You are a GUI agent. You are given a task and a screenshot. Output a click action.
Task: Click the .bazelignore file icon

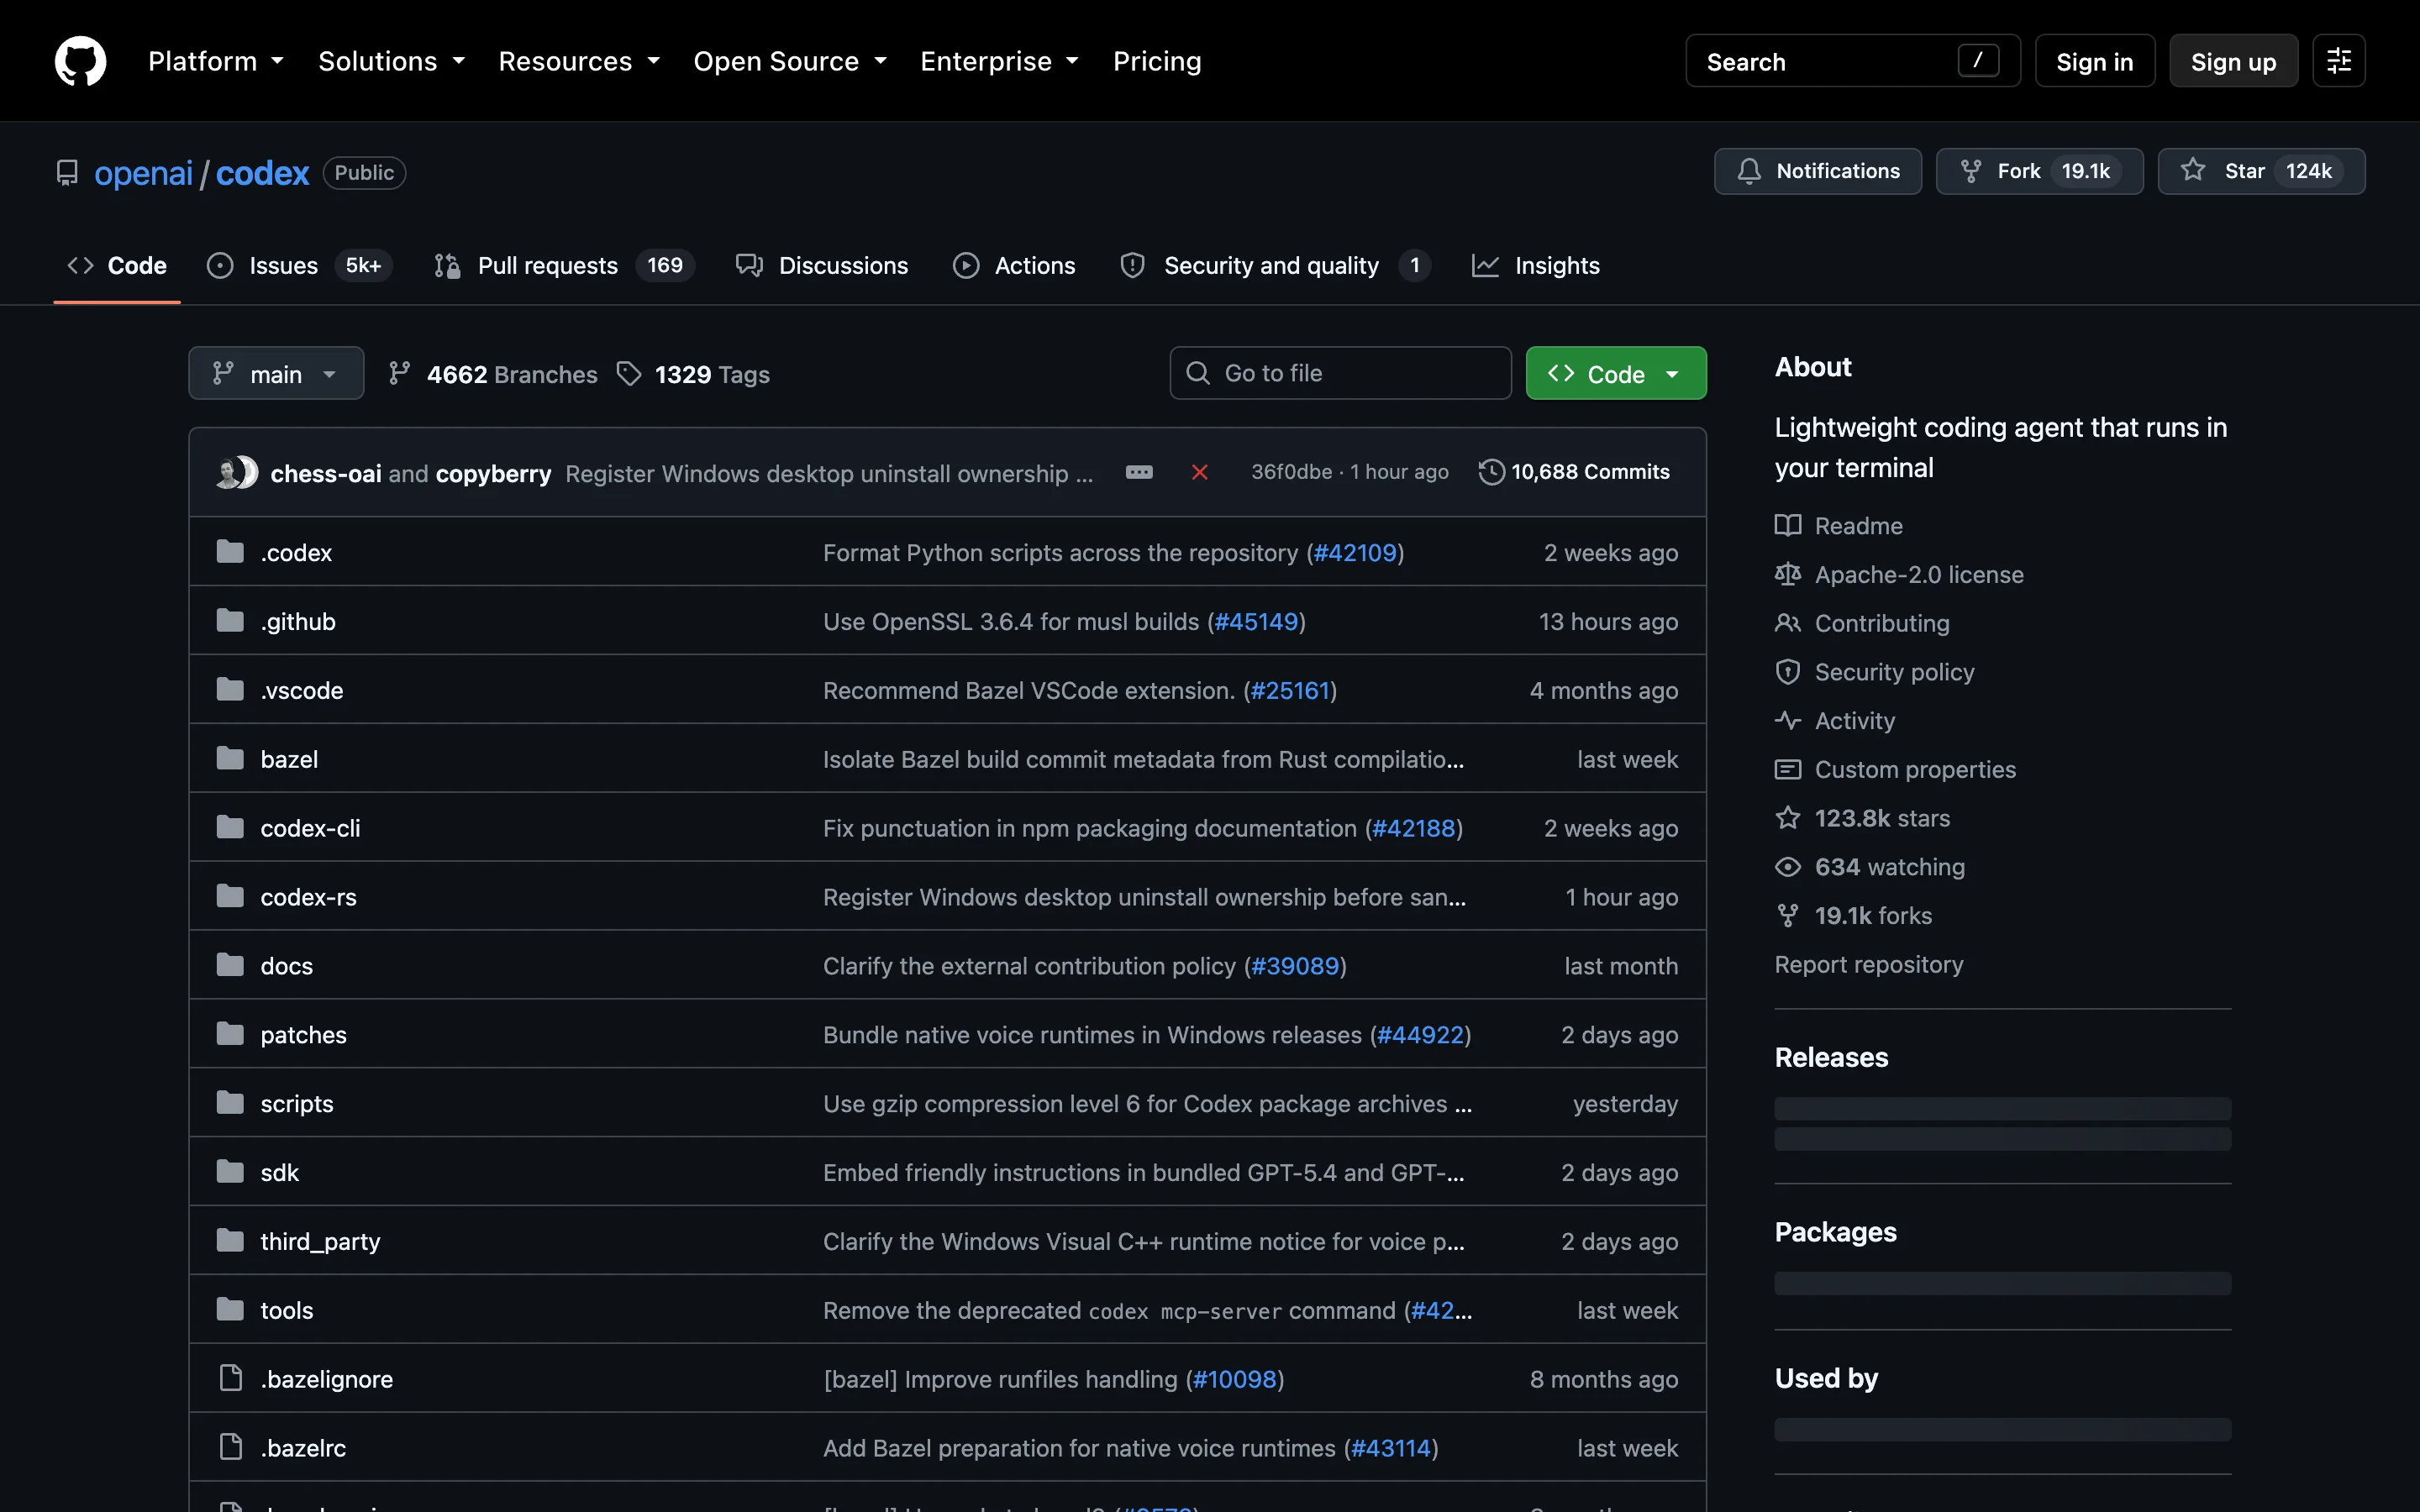point(230,1378)
